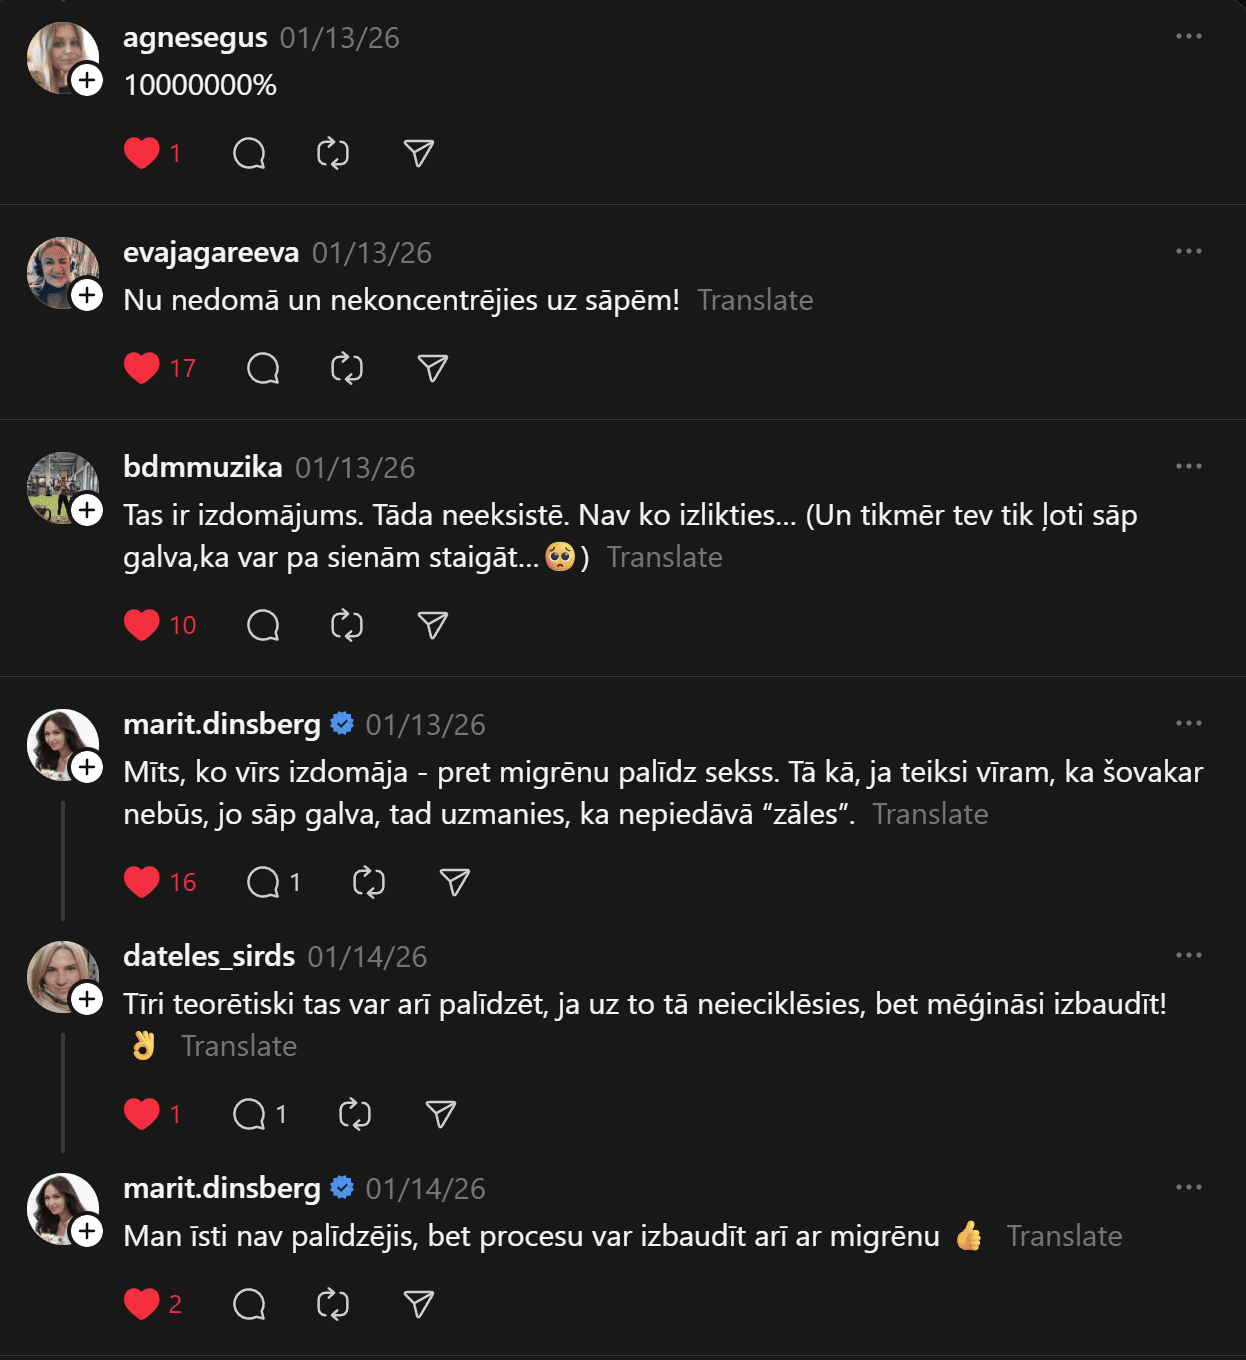The height and width of the screenshot is (1360, 1246).
Task: Open agnesegus's profile via username
Action: click(195, 38)
